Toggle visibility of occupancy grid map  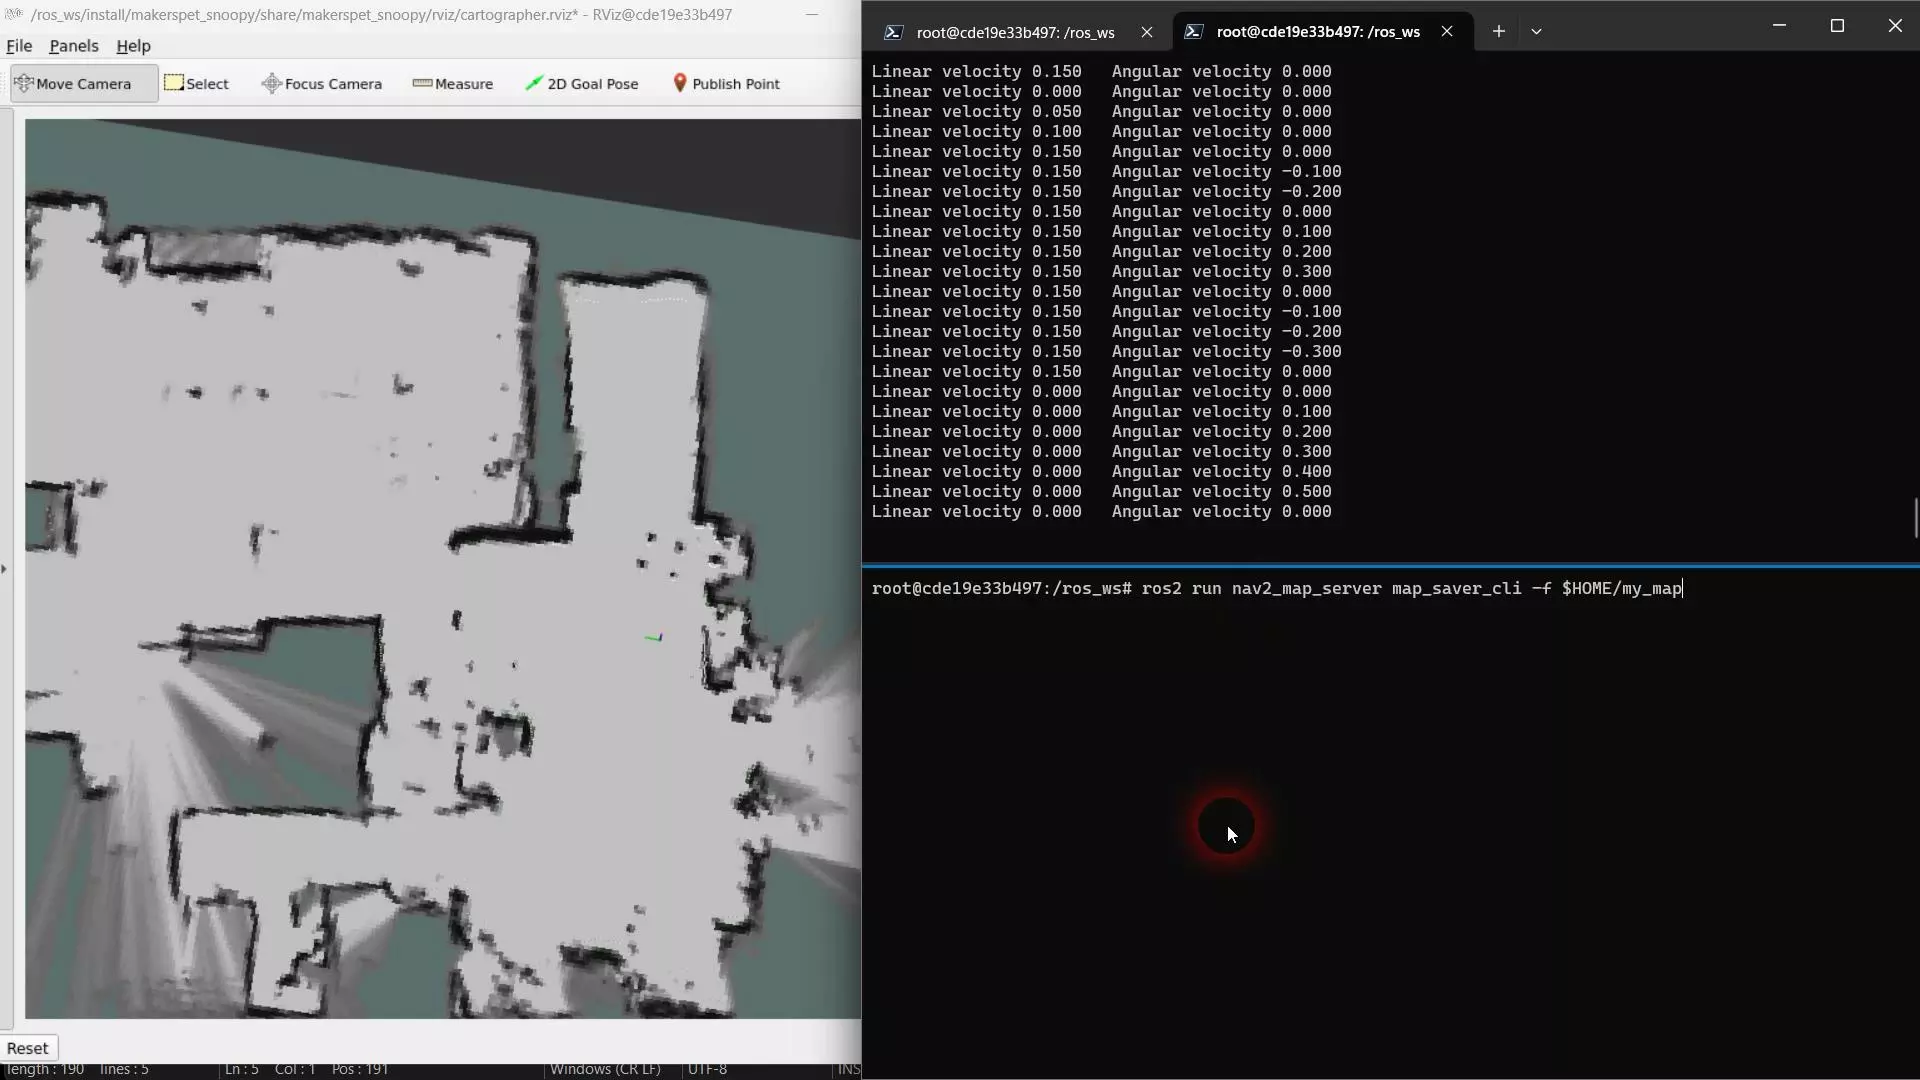[7, 567]
